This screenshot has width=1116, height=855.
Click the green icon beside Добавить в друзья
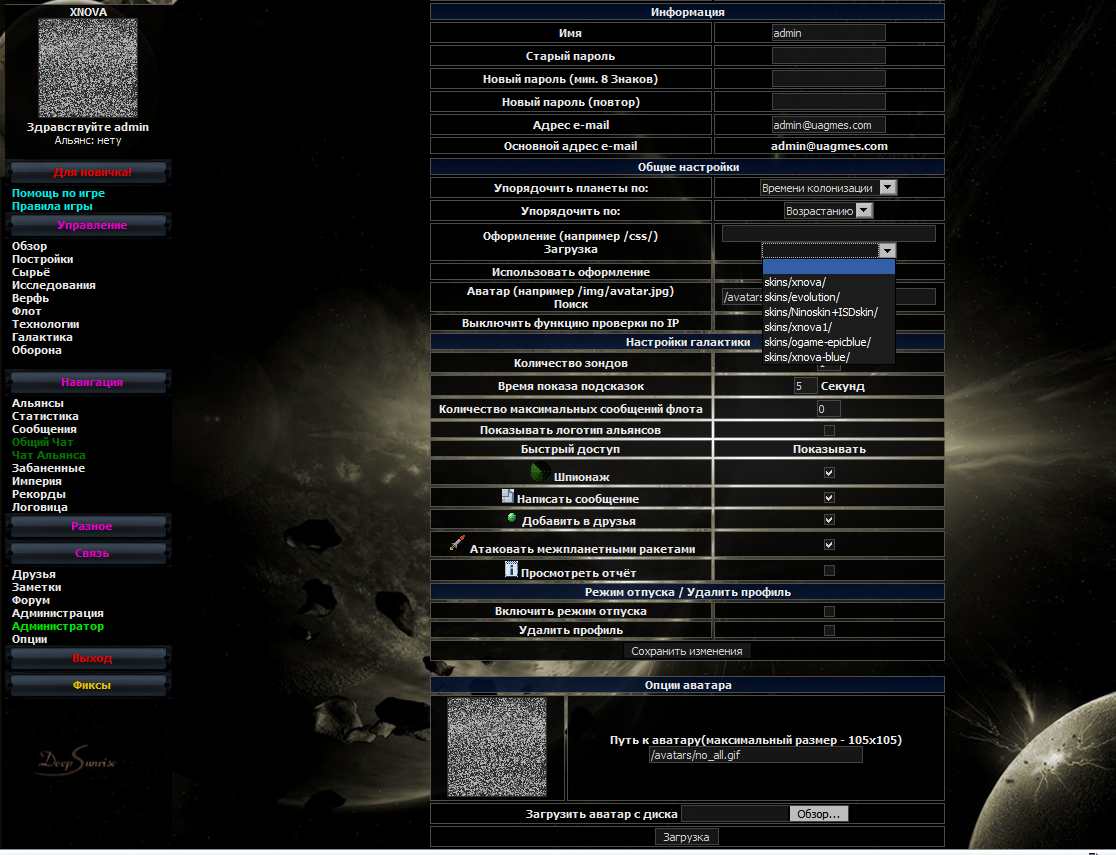coord(511,518)
